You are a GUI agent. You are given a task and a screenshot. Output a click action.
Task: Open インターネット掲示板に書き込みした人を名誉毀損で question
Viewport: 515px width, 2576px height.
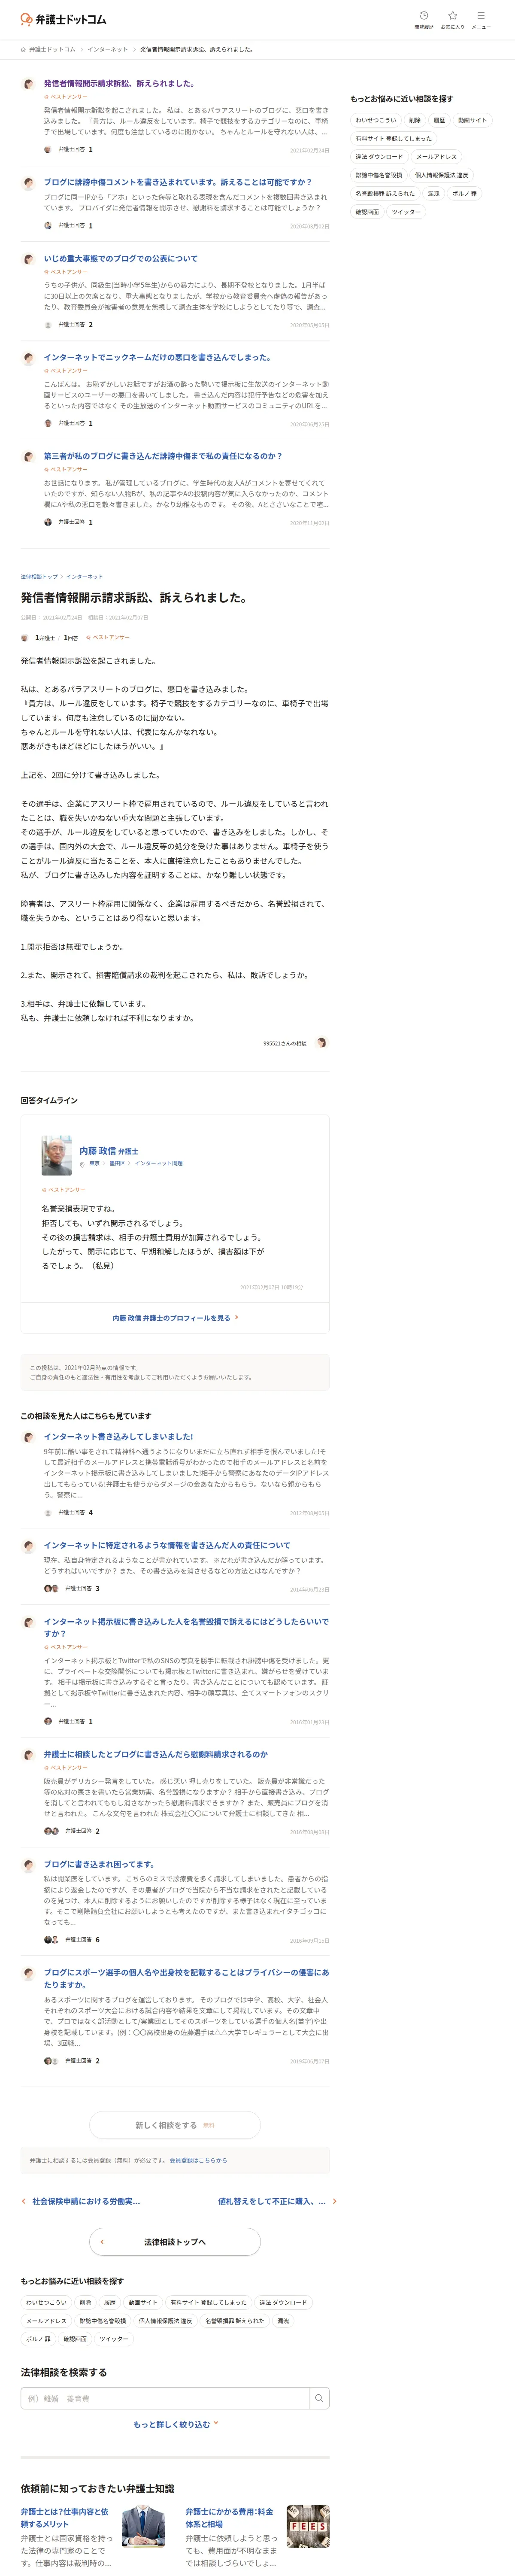pyautogui.click(x=186, y=1627)
